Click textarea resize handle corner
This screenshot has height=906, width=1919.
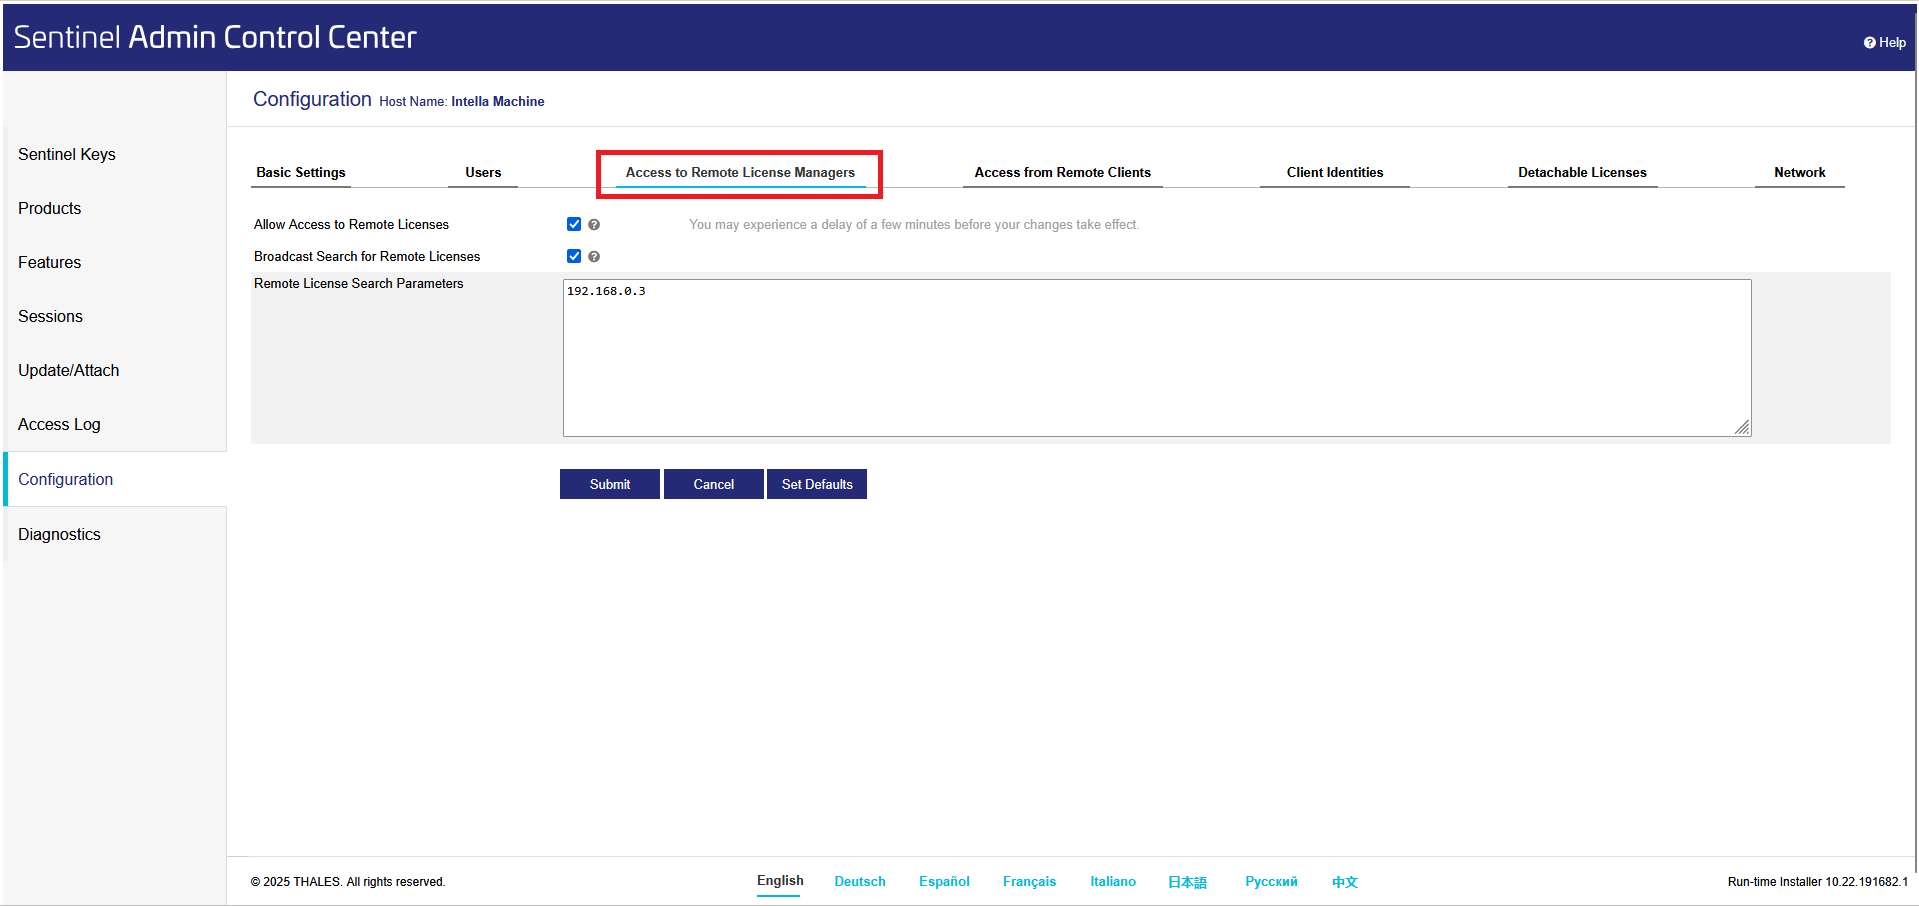1742,427
